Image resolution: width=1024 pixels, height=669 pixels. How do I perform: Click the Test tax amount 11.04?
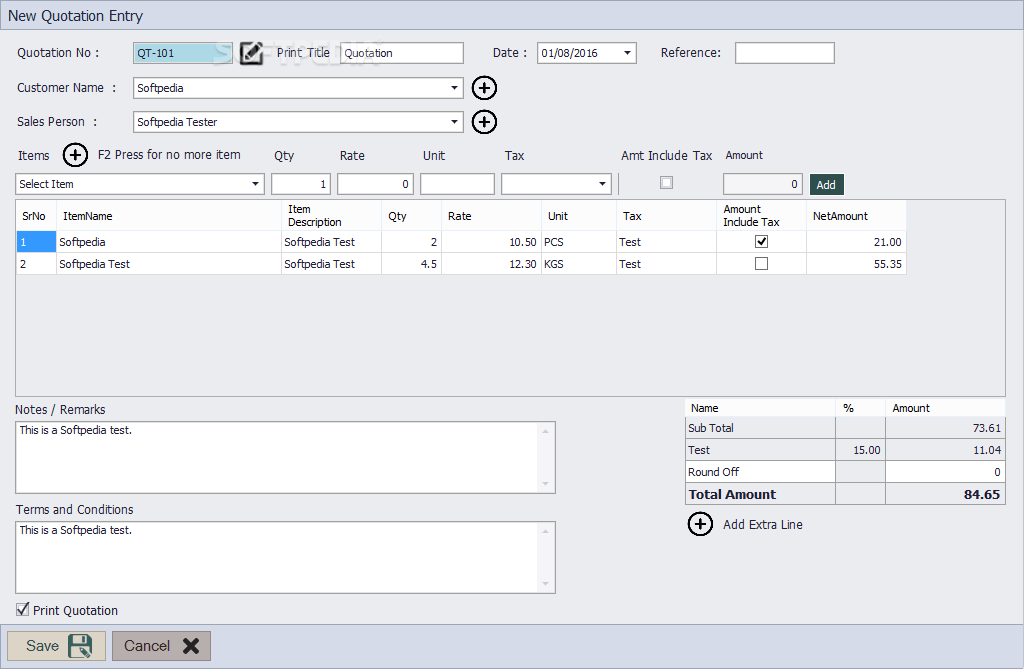point(945,450)
